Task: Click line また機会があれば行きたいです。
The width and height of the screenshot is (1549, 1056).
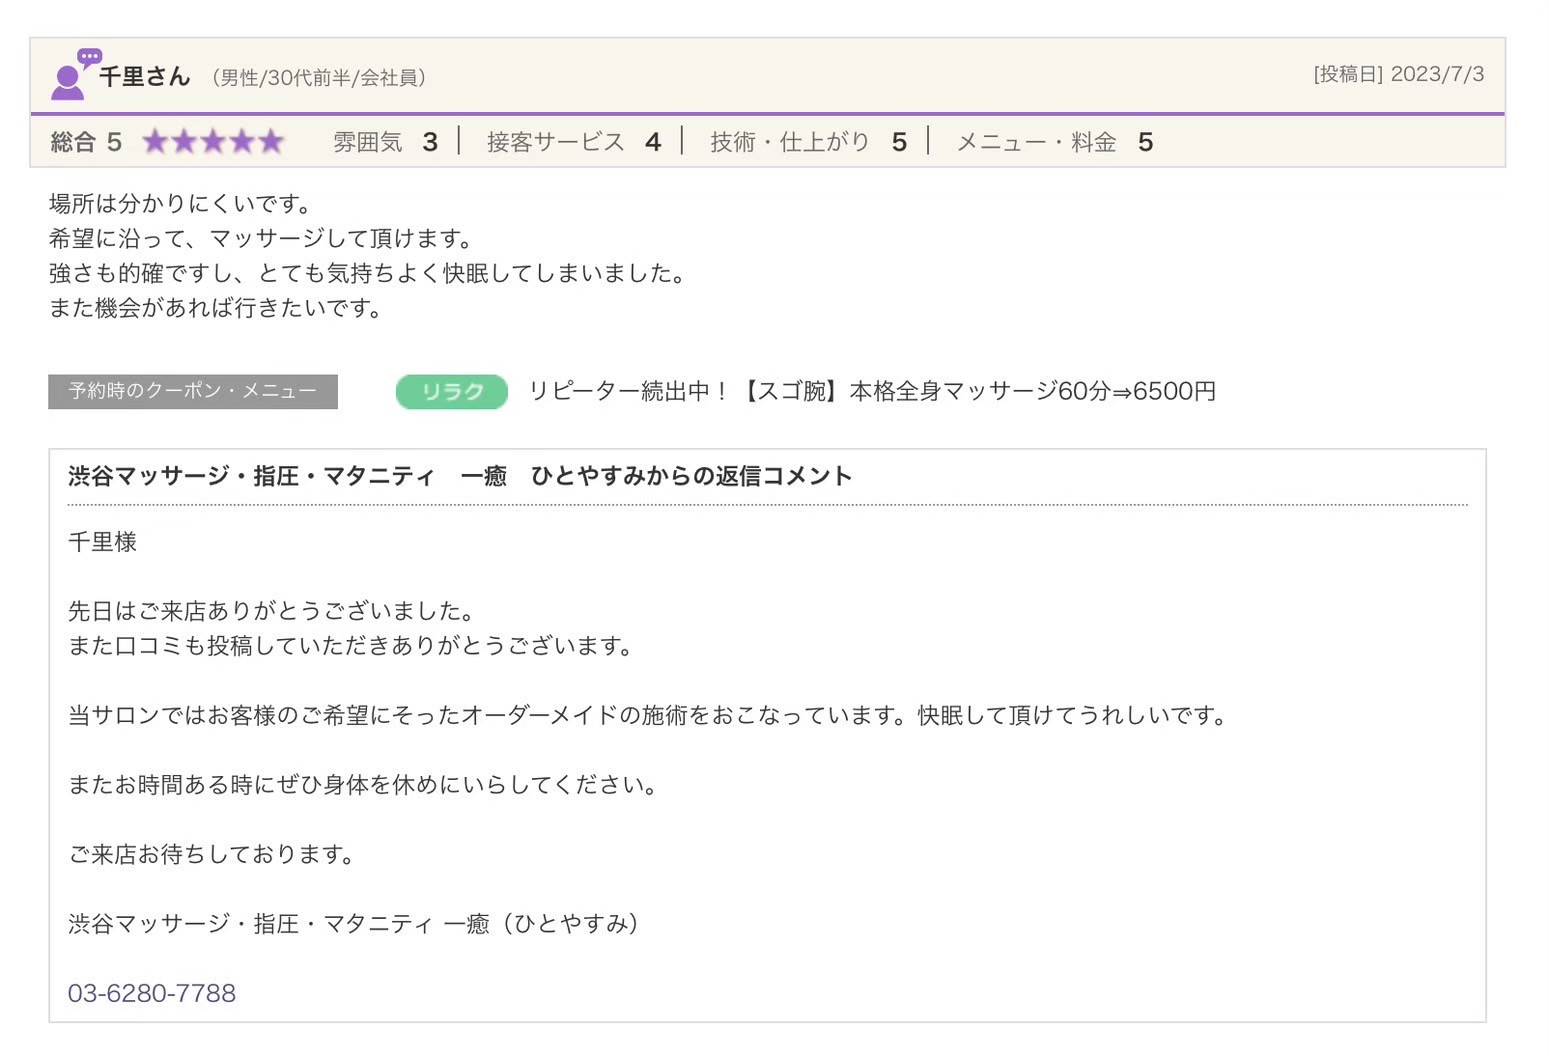Action: [217, 308]
